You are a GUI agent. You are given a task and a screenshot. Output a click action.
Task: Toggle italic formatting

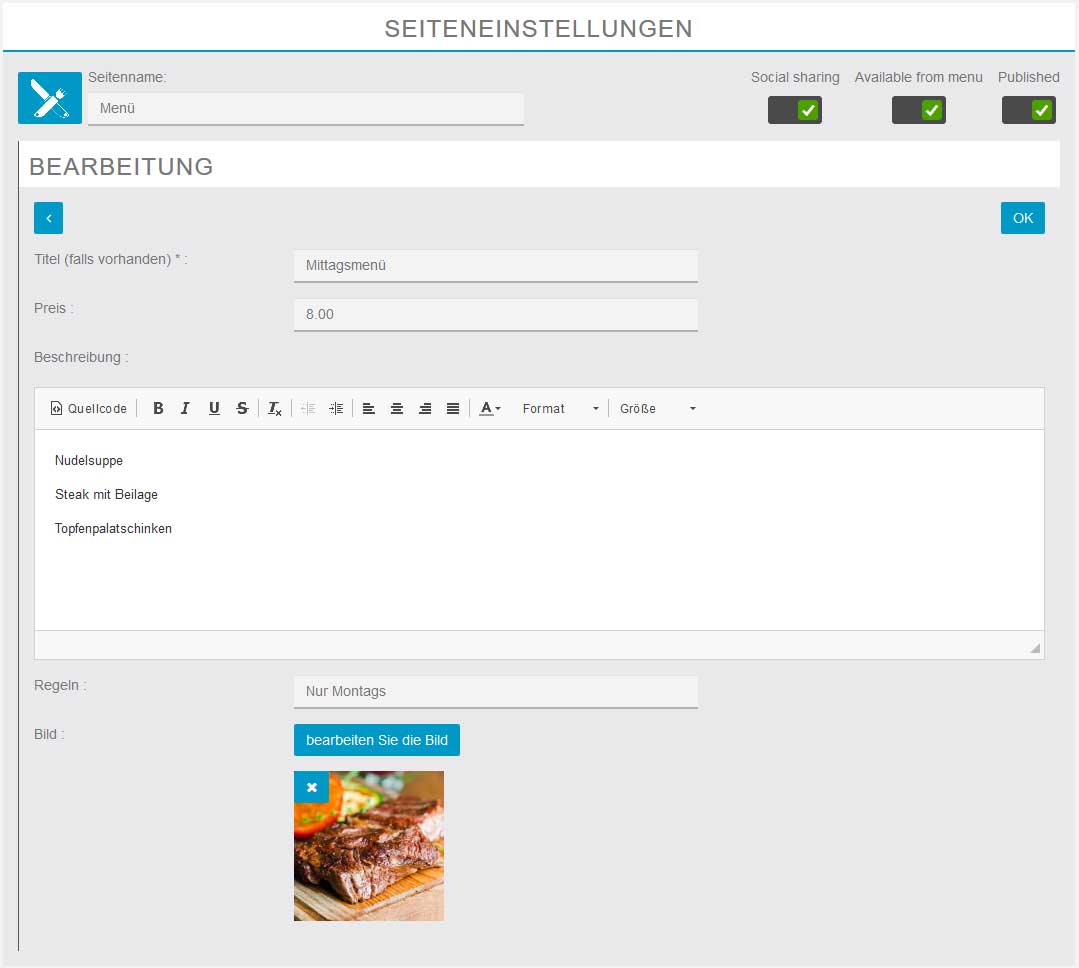click(186, 409)
